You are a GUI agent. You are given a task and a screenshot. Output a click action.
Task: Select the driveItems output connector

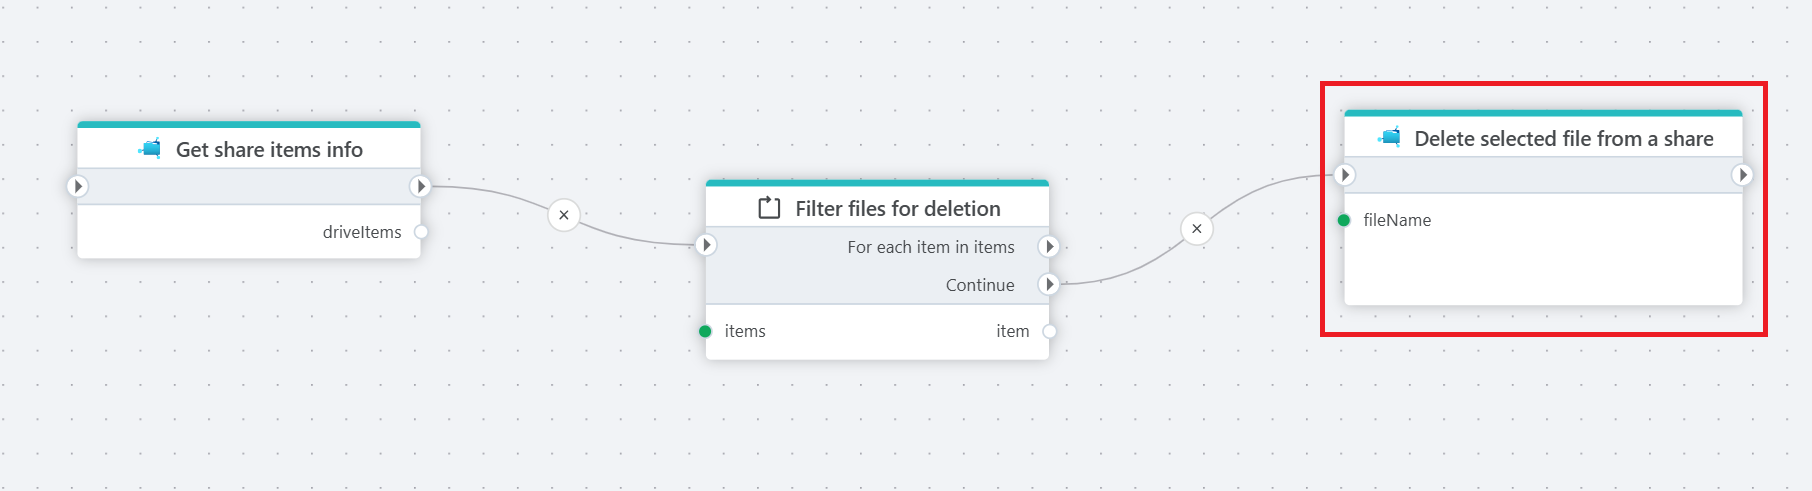coord(421,232)
